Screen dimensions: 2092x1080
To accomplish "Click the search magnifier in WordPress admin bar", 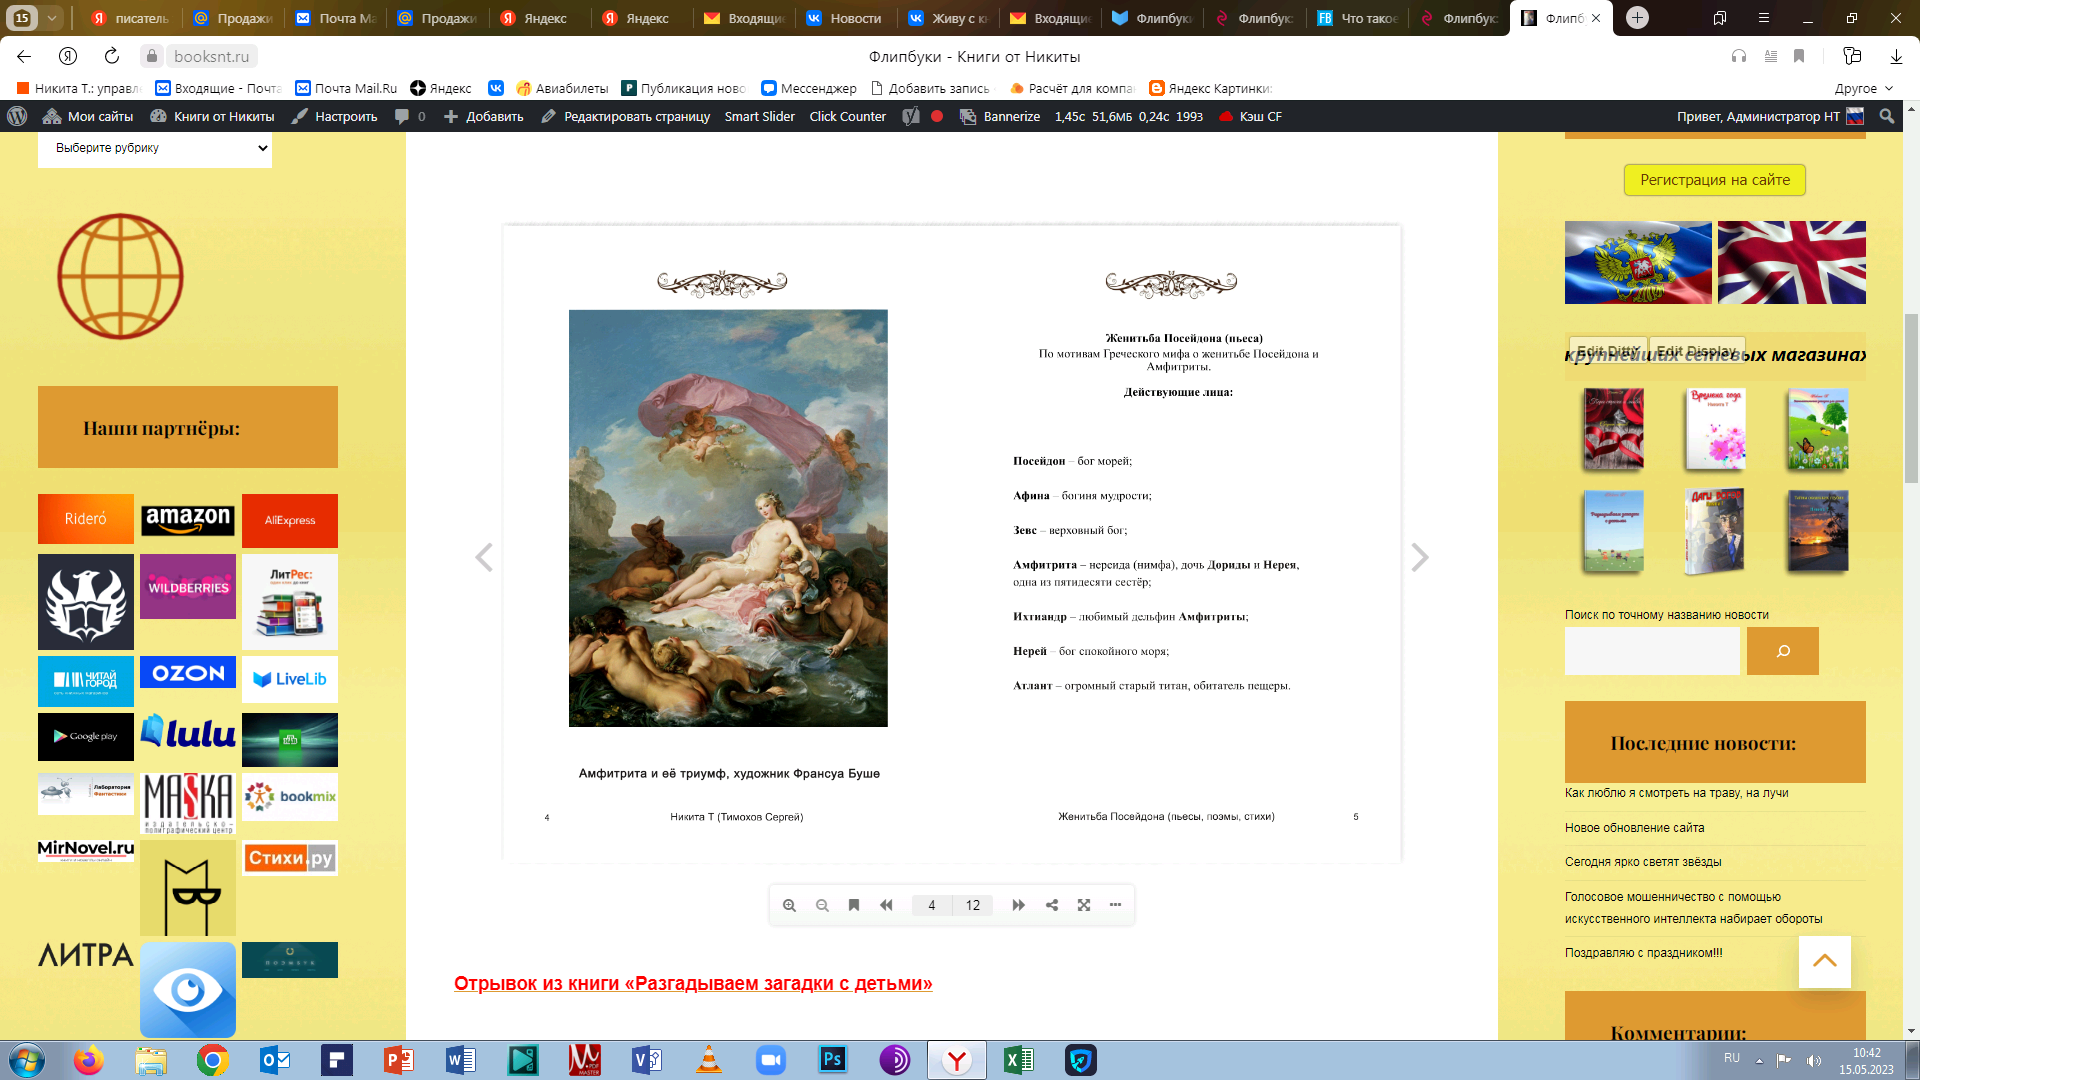I will point(1887,116).
